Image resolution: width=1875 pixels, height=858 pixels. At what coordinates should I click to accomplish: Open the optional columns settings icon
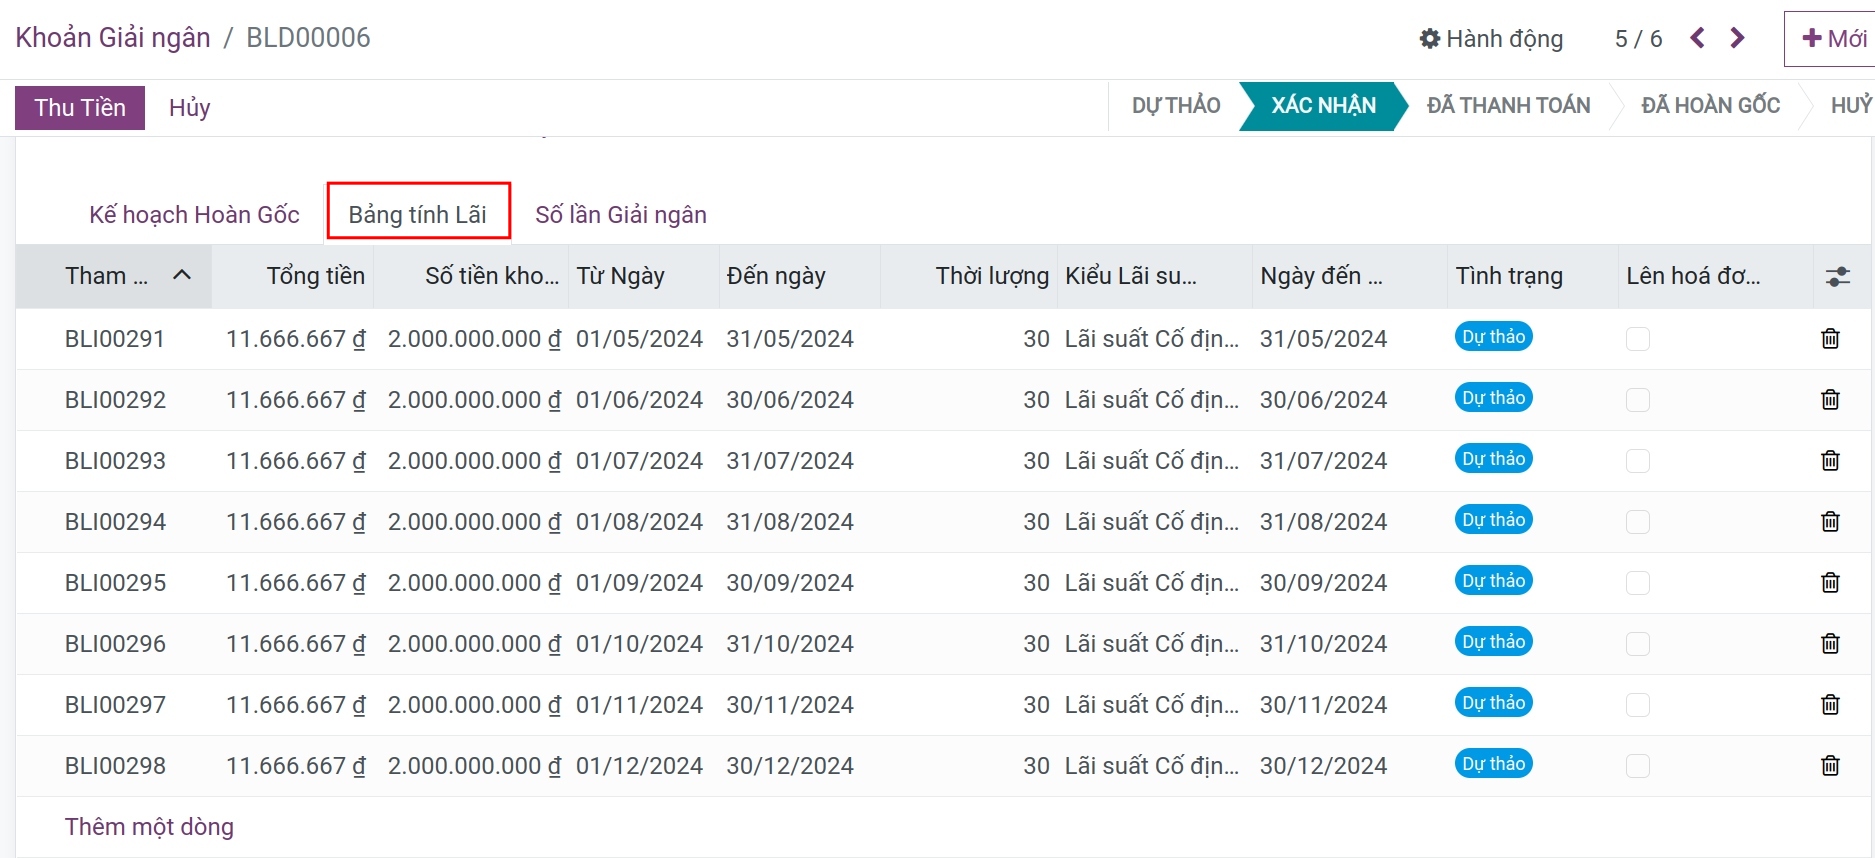point(1838,277)
